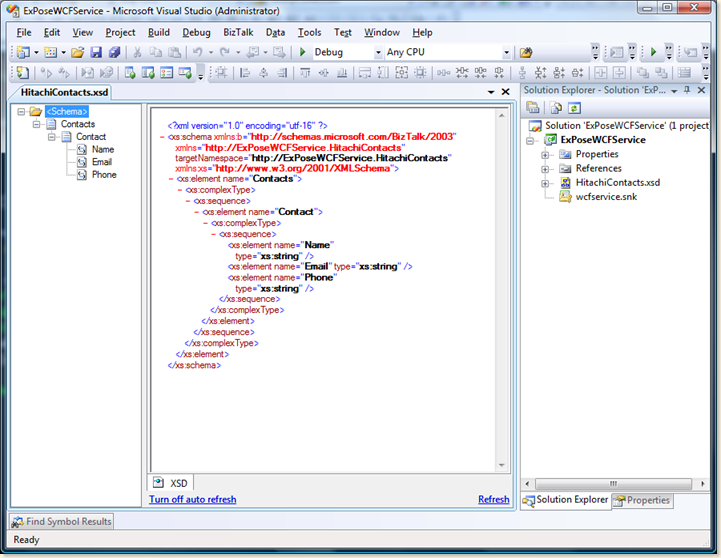
Task: Open the Help menu
Action: point(422,32)
